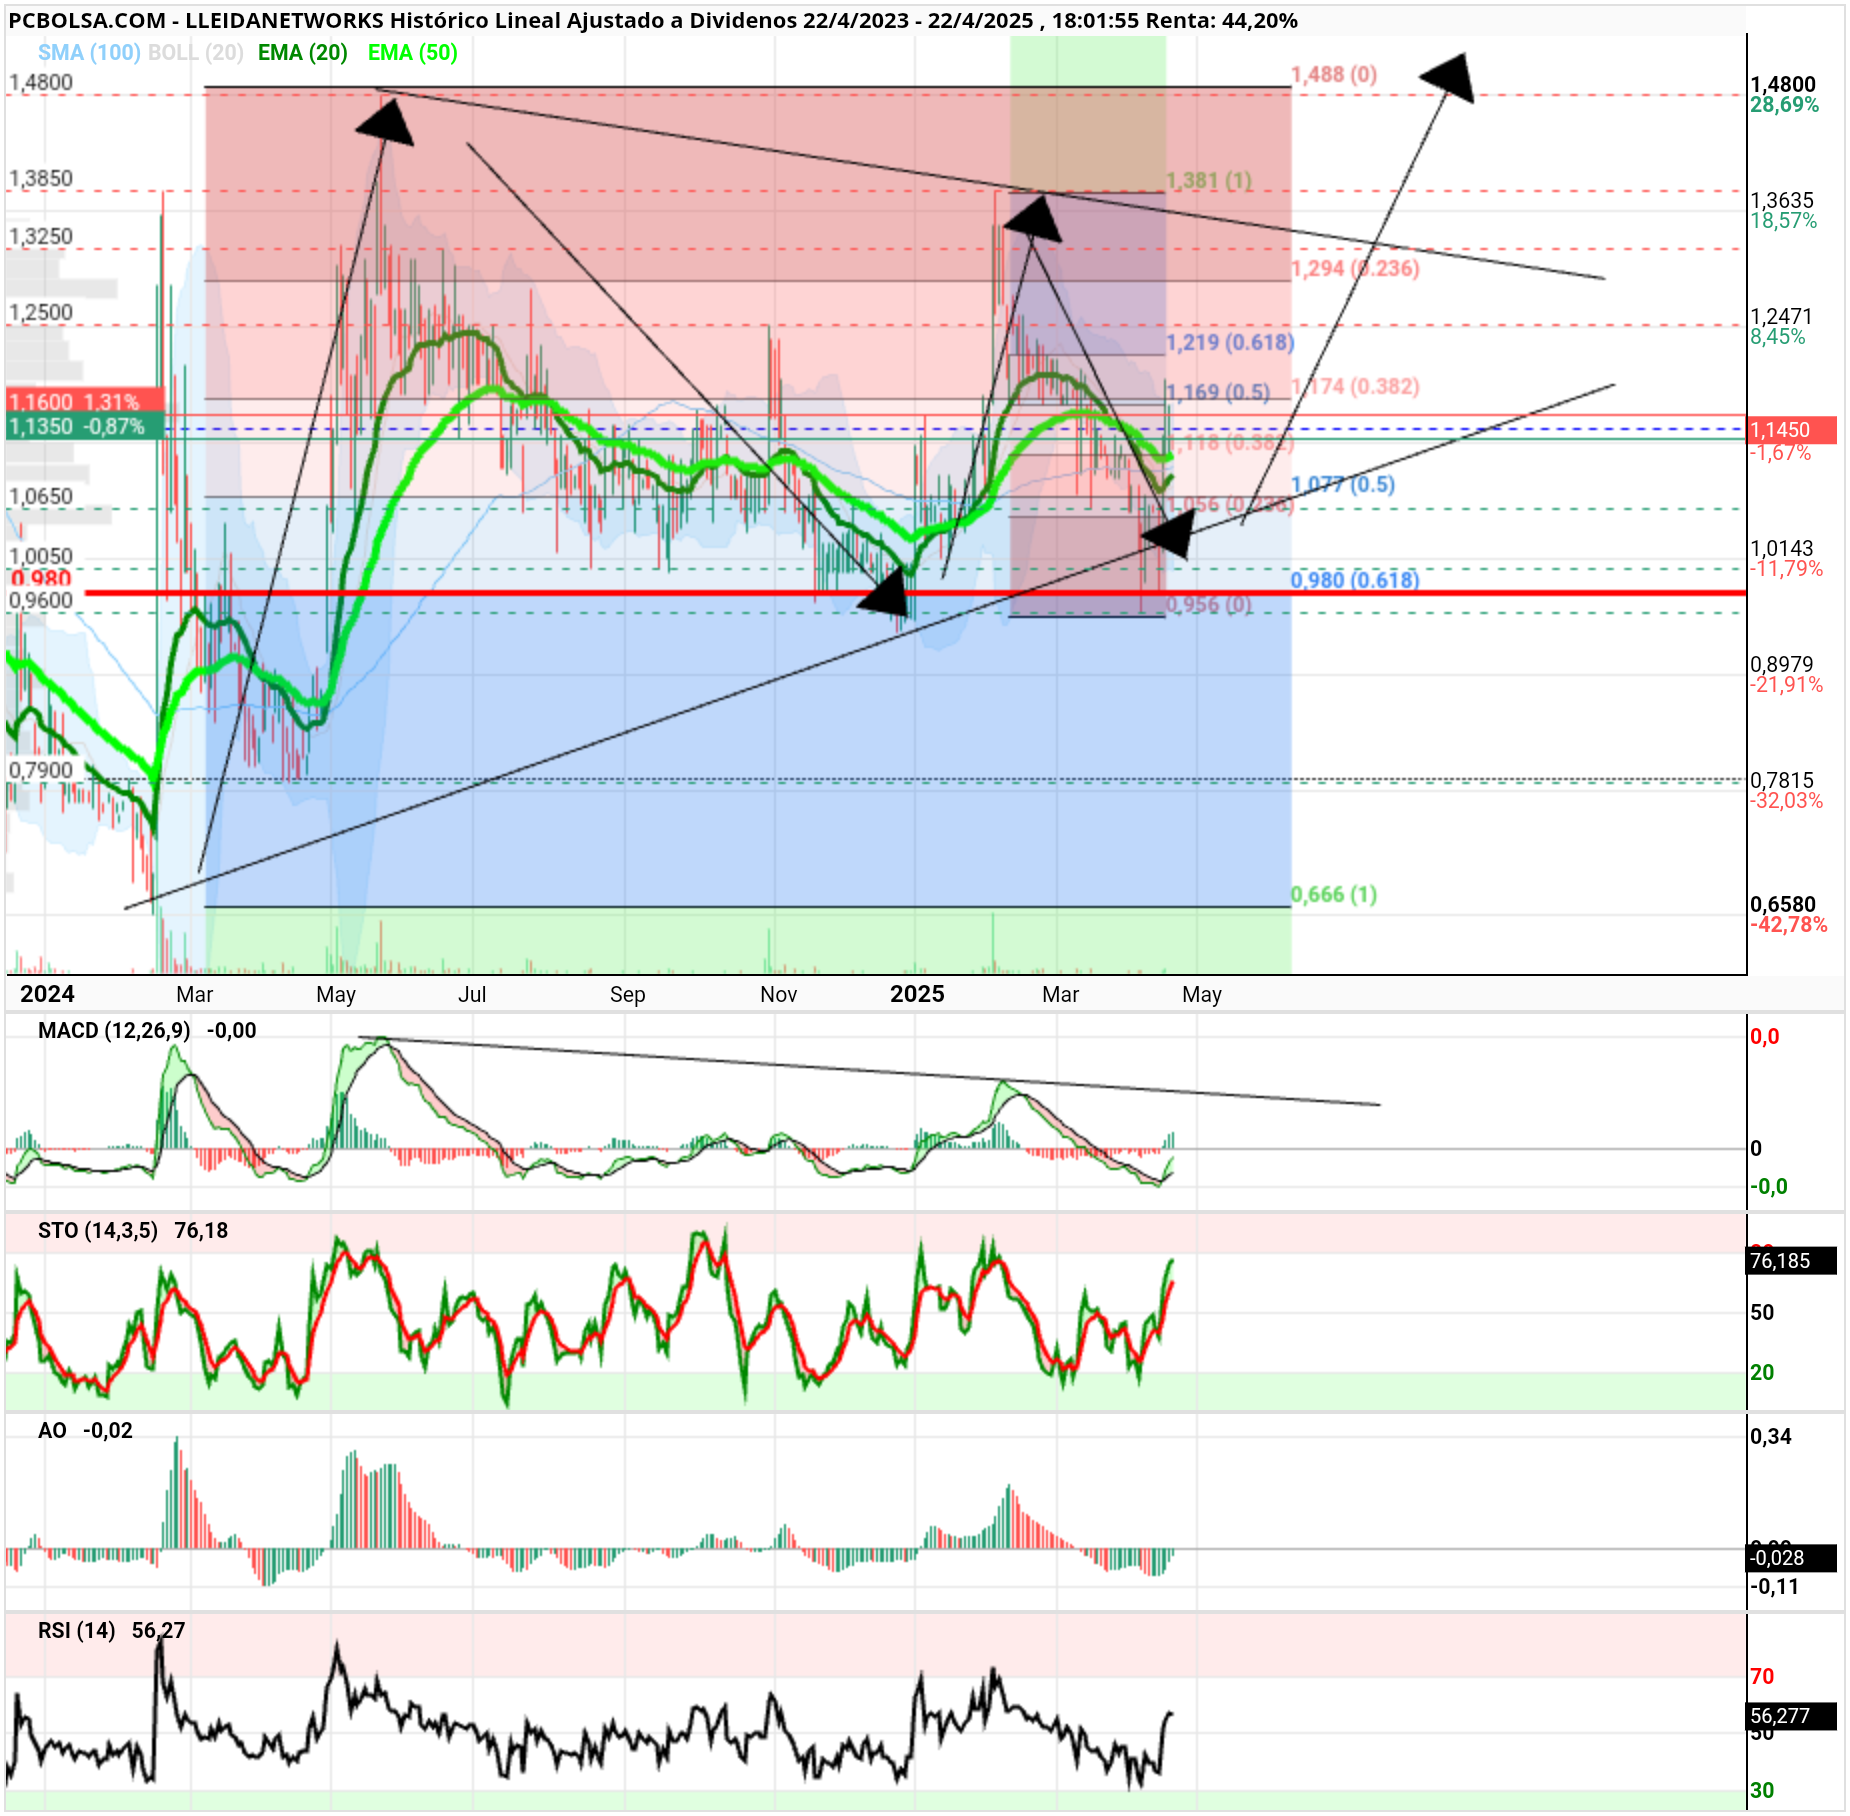Select the 8,45% percentage label
This screenshot has height=1816, width=1850.
click(x=1778, y=337)
